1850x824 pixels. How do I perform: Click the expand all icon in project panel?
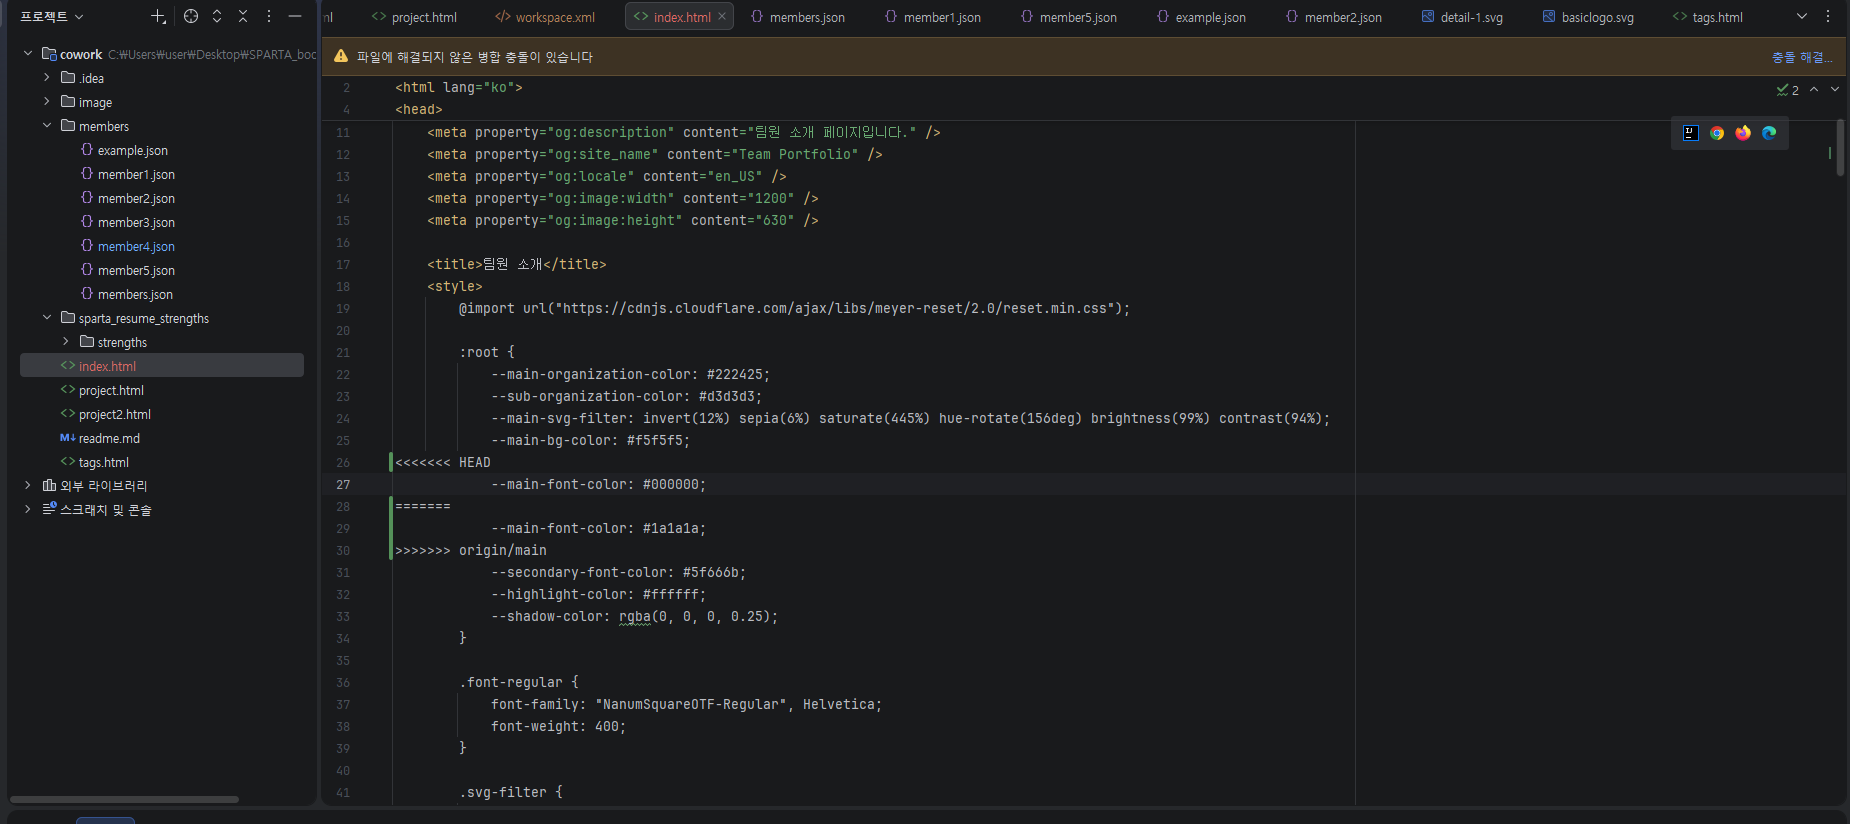click(x=217, y=16)
